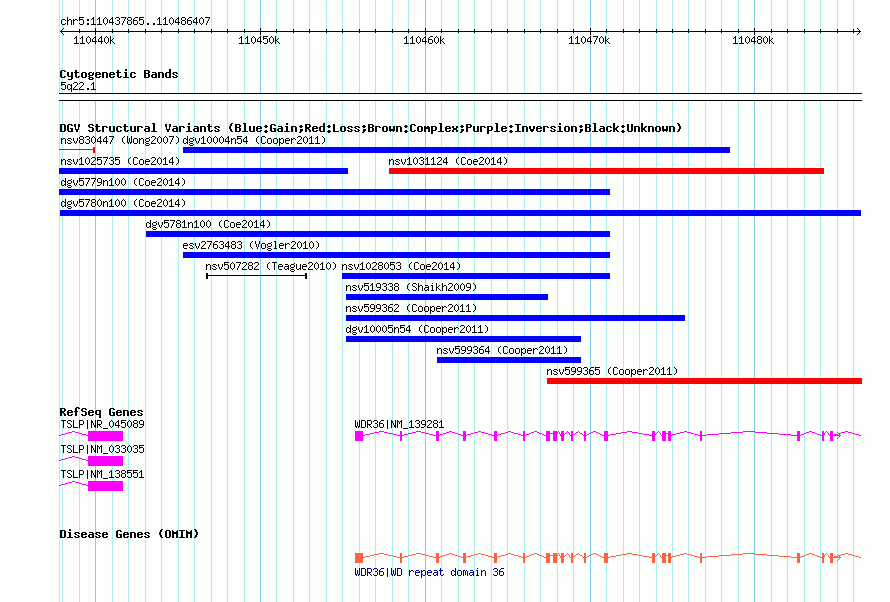Click the DGV Structural Variants track title
This screenshot has width=890, height=602.
point(371,128)
